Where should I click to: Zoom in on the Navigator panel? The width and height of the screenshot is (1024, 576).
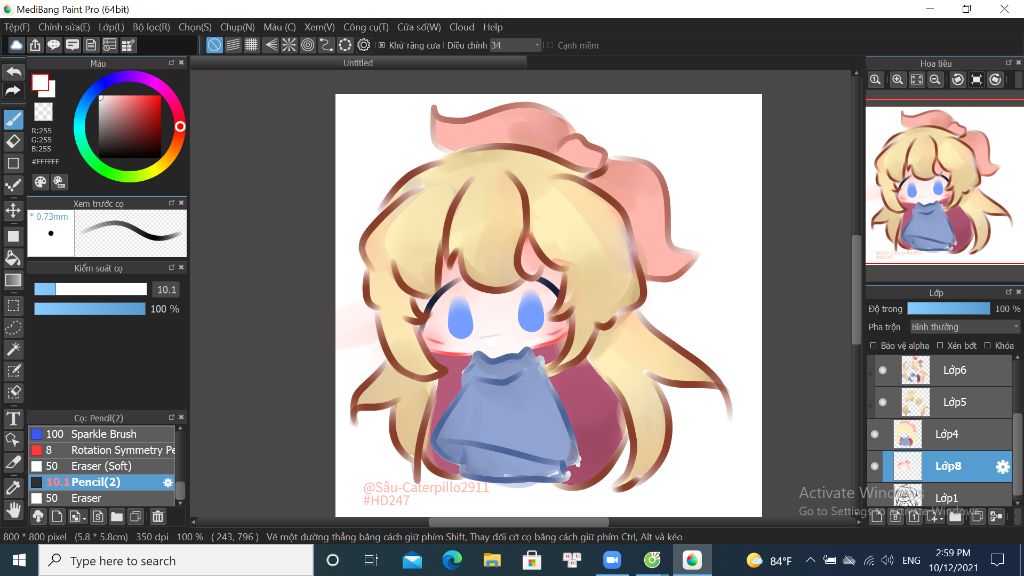click(x=898, y=80)
